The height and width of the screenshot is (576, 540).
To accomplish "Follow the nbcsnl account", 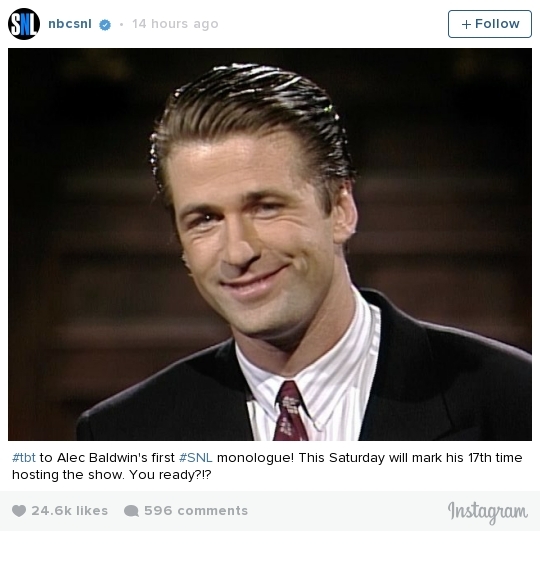I will [490, 24].
